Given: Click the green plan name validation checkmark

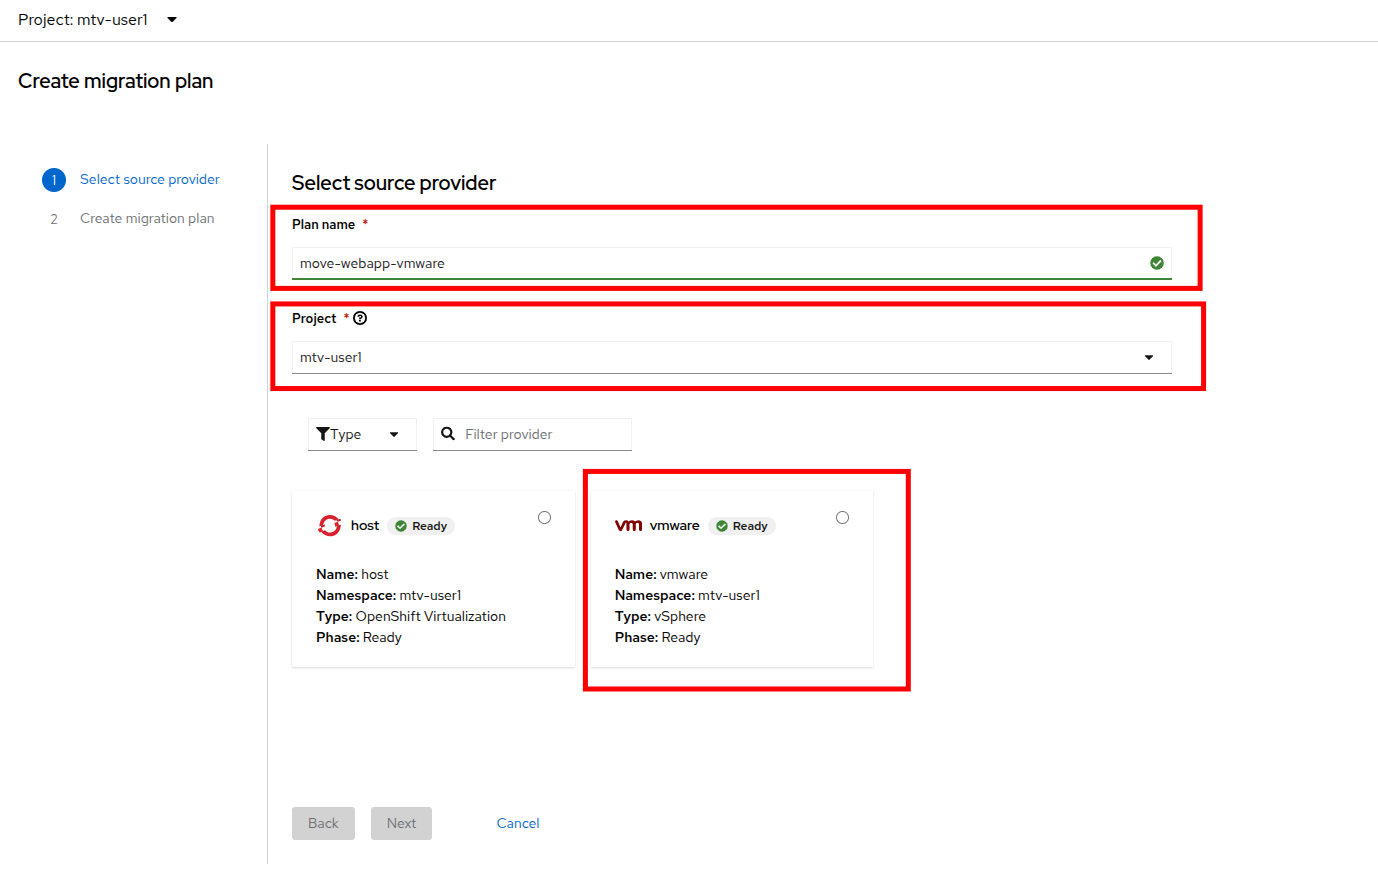Looking at the screenshot, I should click(1157, 263).
